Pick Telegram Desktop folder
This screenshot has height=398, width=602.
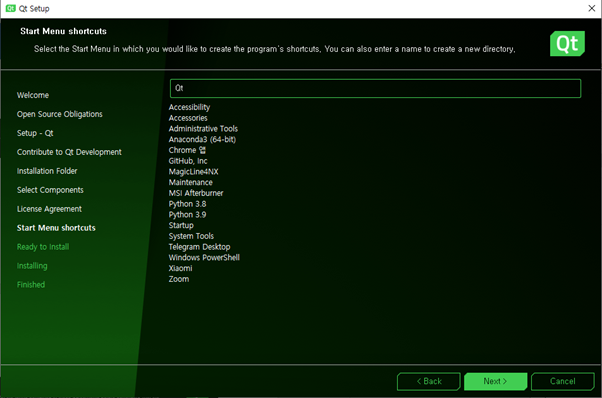(199, 247)
